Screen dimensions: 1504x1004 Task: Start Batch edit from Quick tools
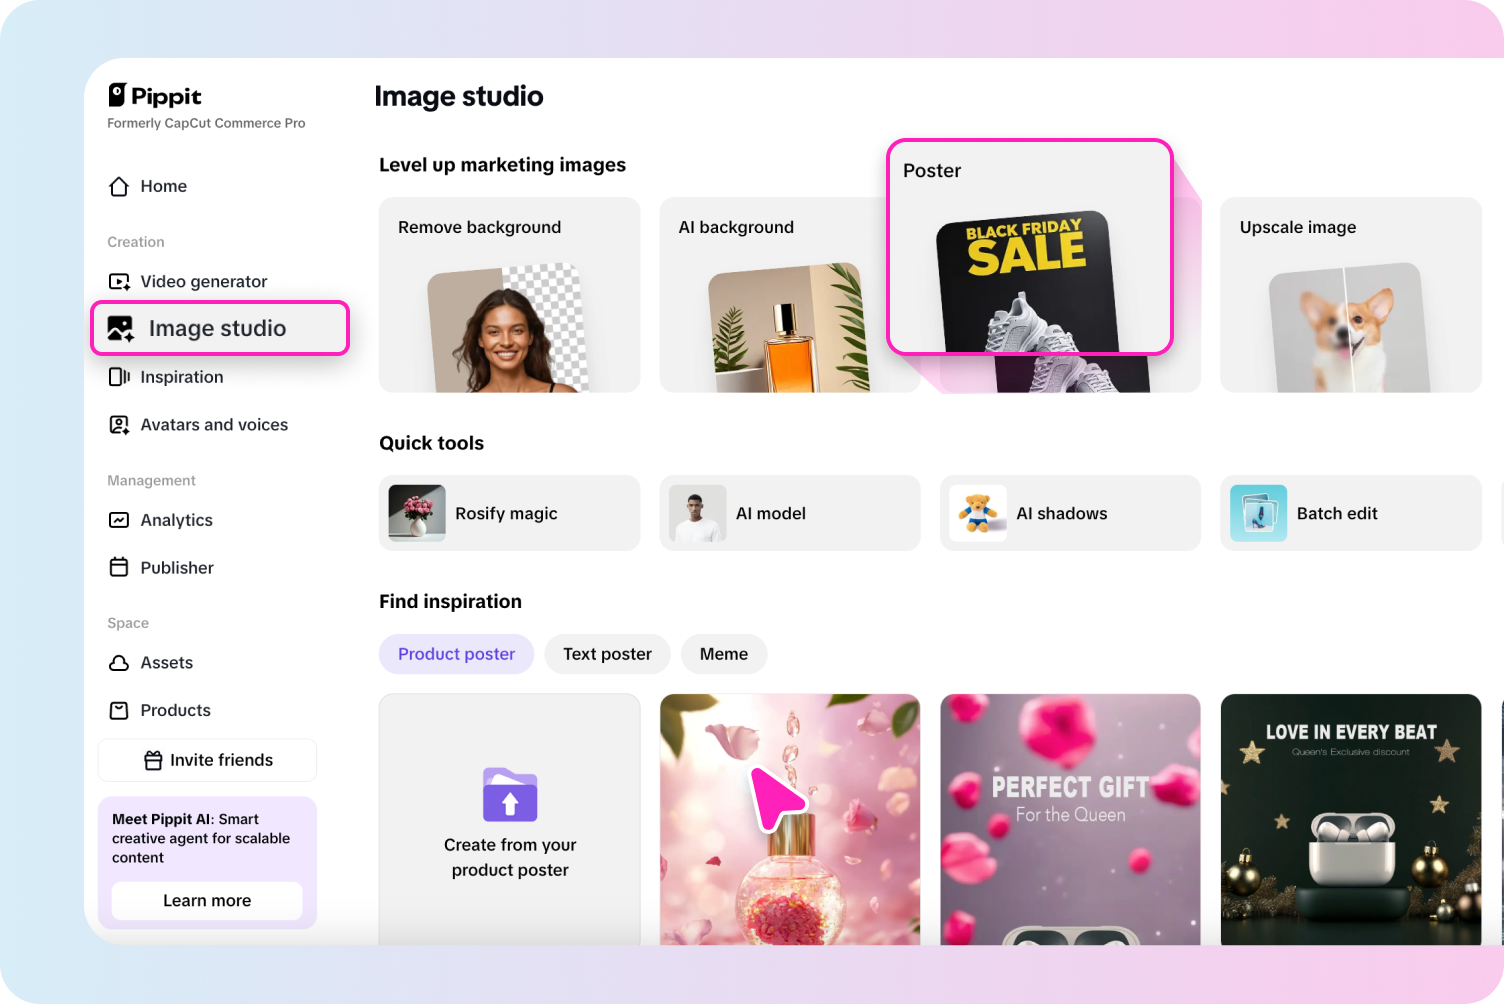[1350, 513]
